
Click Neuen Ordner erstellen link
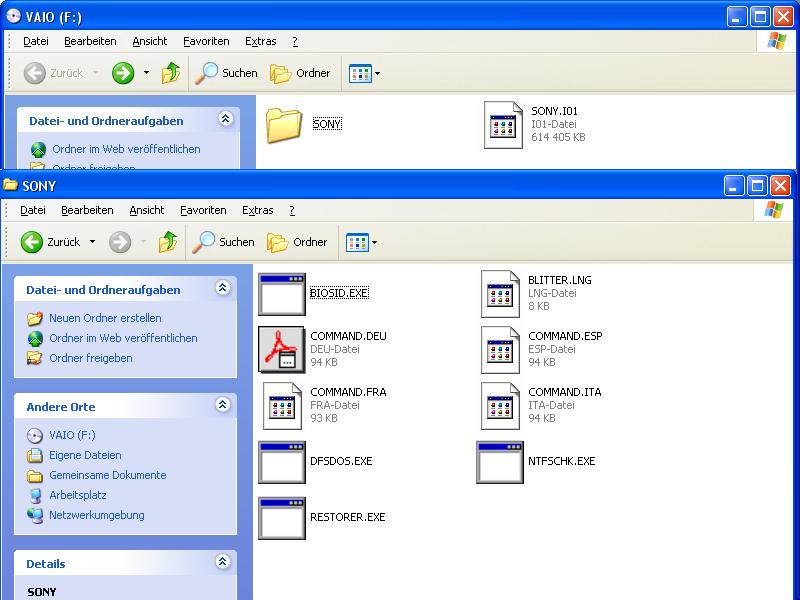105,318
